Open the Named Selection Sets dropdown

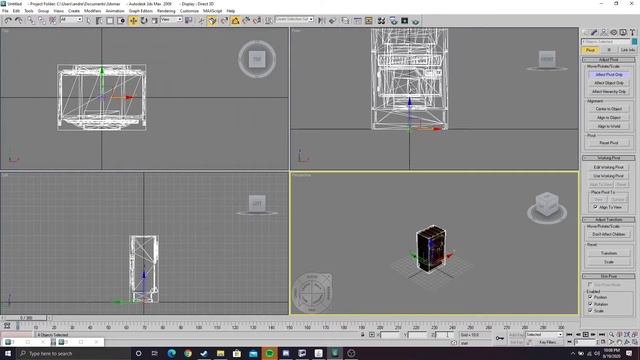(x=294, y=19)
